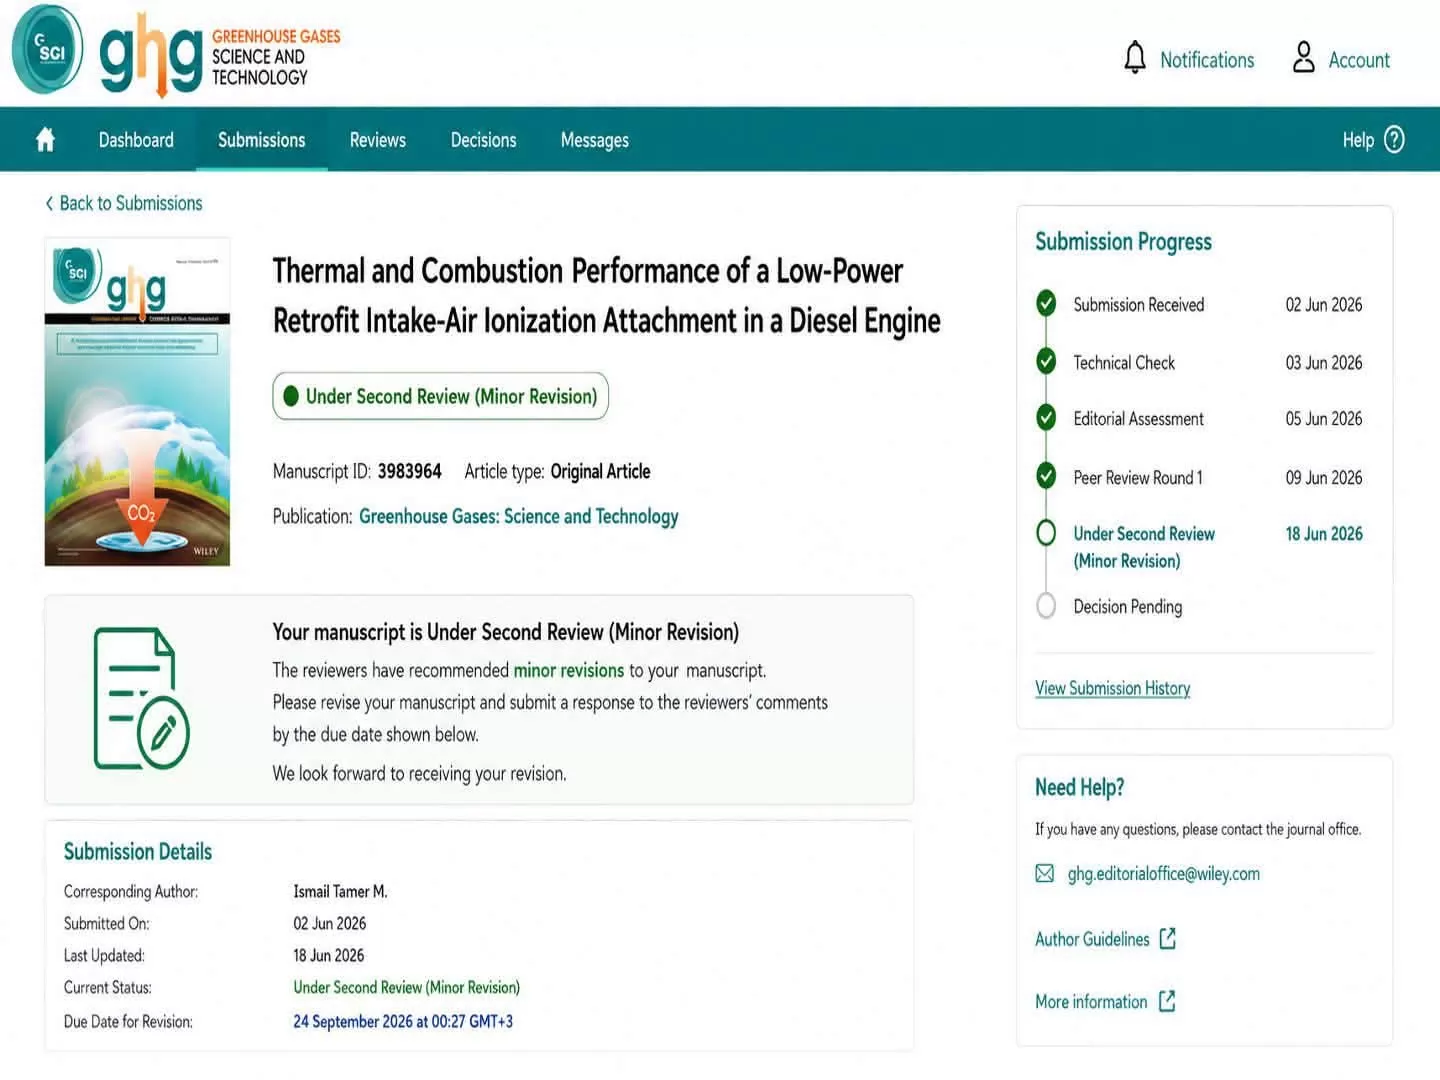This screenshot has width=1440, height=1080.
Task: Click the SCI logo in the header
Action: 48,50
